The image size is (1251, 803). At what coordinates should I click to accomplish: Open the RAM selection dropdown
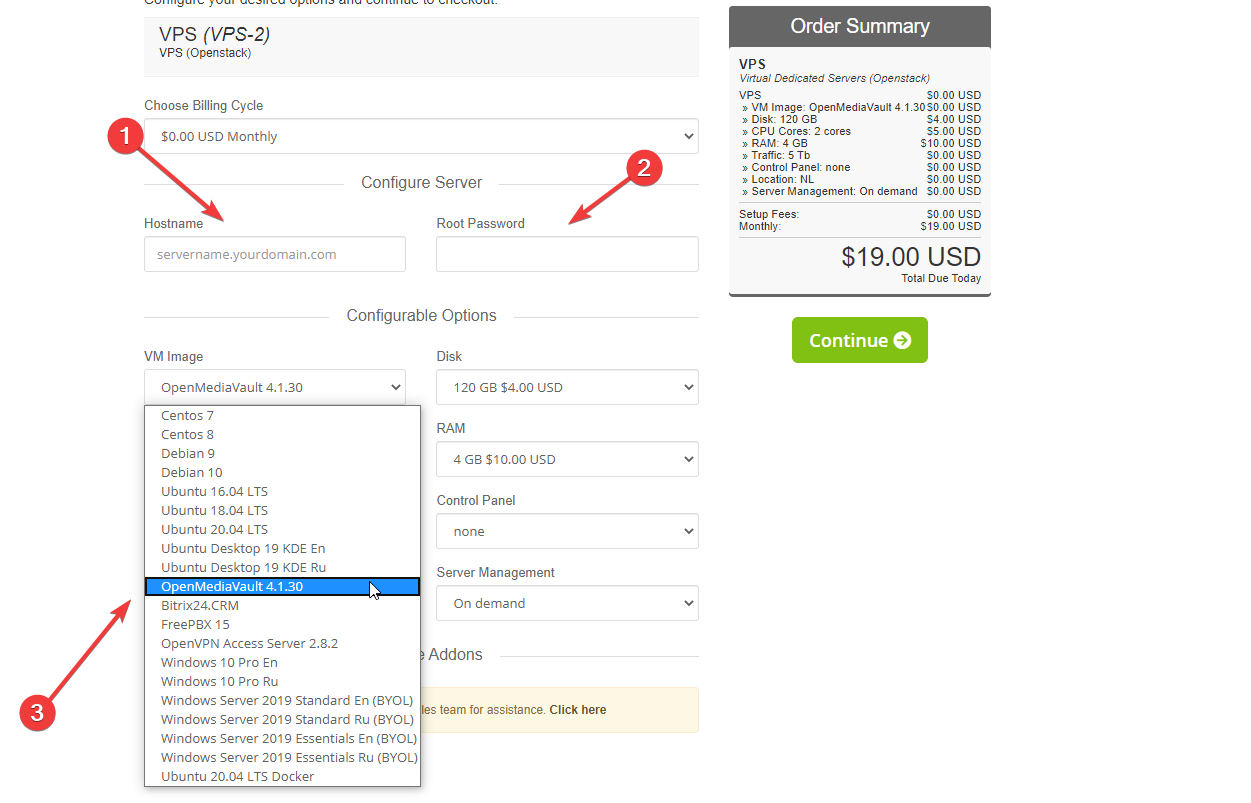click(x=567, y=460)
